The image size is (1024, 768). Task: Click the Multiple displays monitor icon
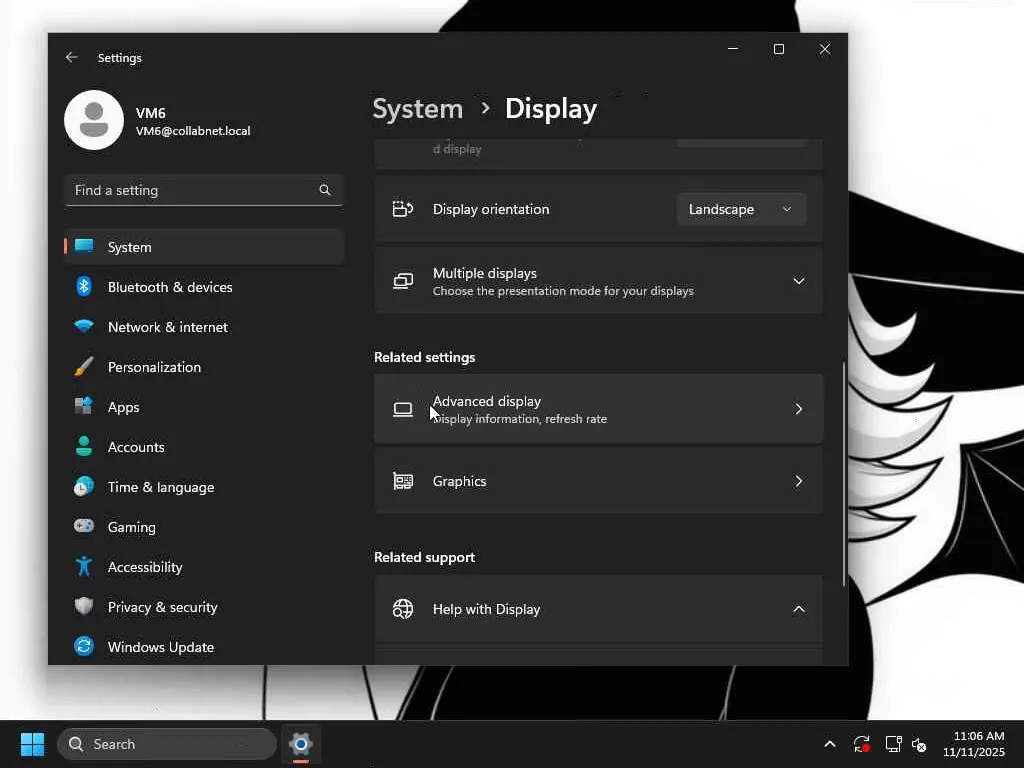[403, 281]
